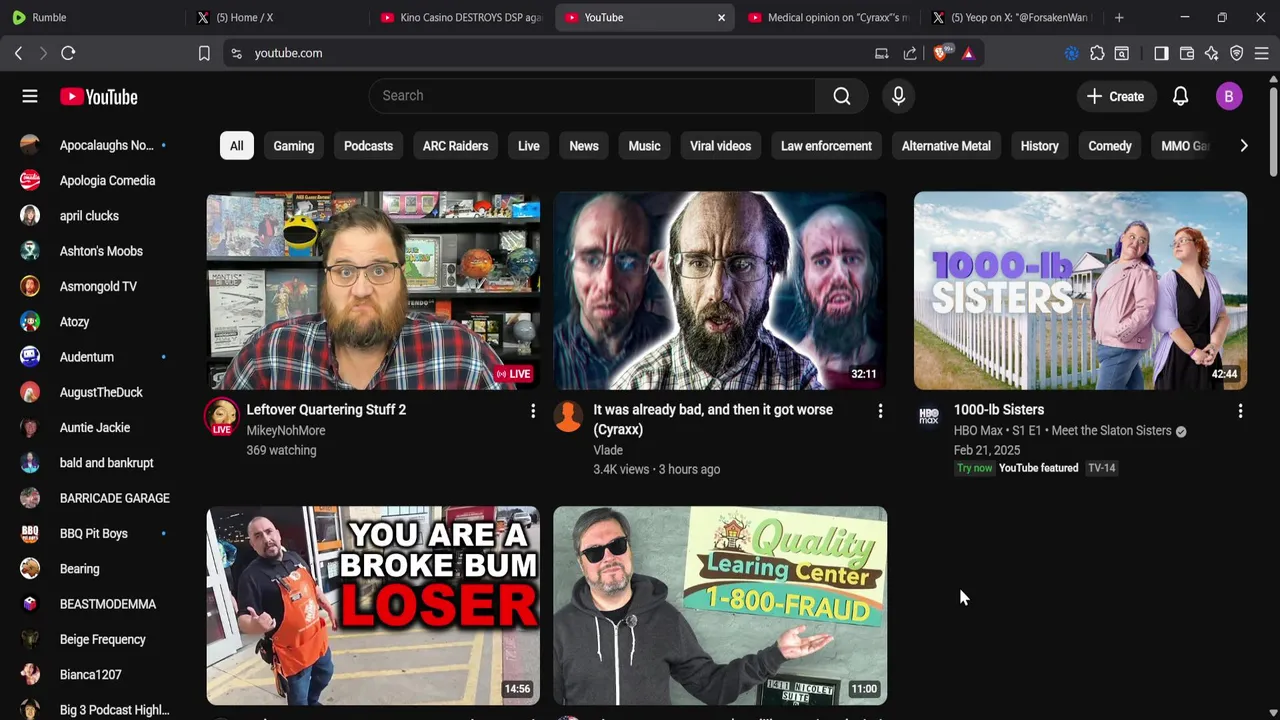
Task: Open a new browser tab
Action: (1119, 17)
